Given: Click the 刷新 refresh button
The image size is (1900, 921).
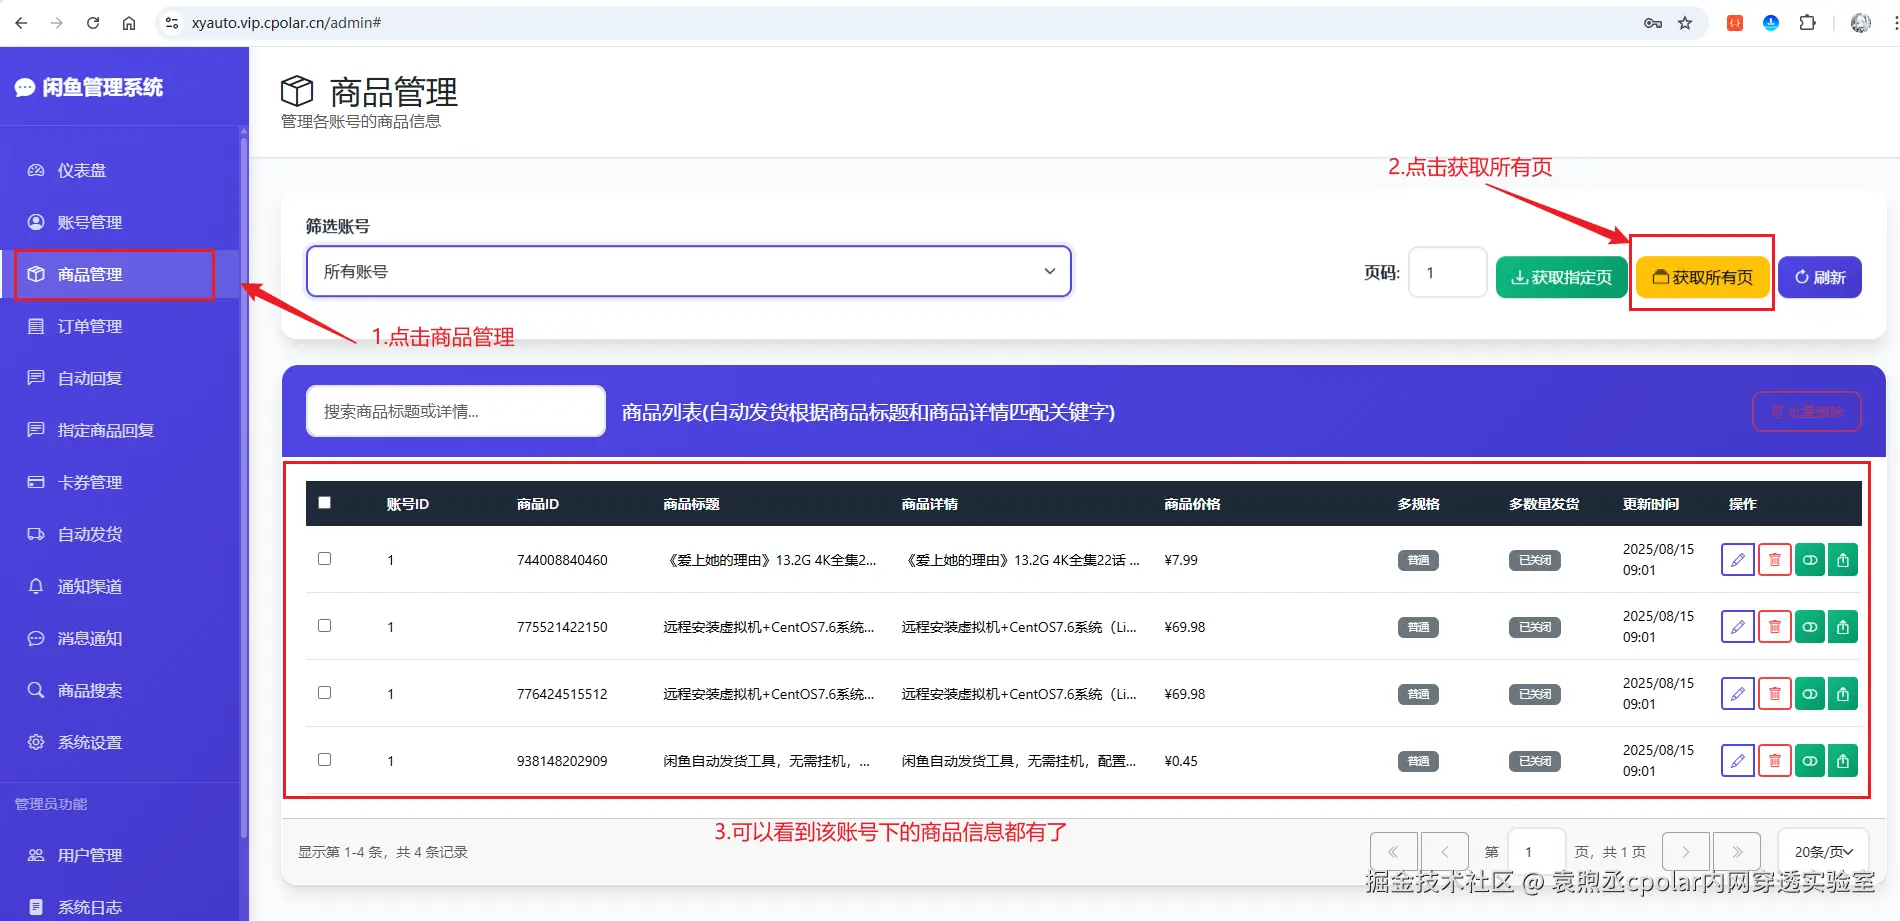Looking at the screenshot, I should [1820, 277].
